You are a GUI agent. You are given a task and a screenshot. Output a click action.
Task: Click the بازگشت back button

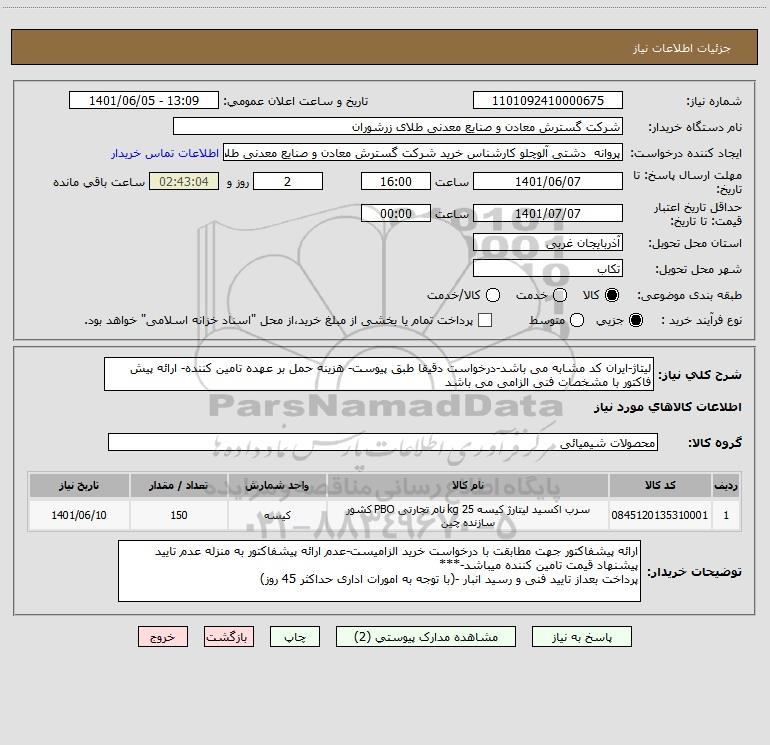229,637
